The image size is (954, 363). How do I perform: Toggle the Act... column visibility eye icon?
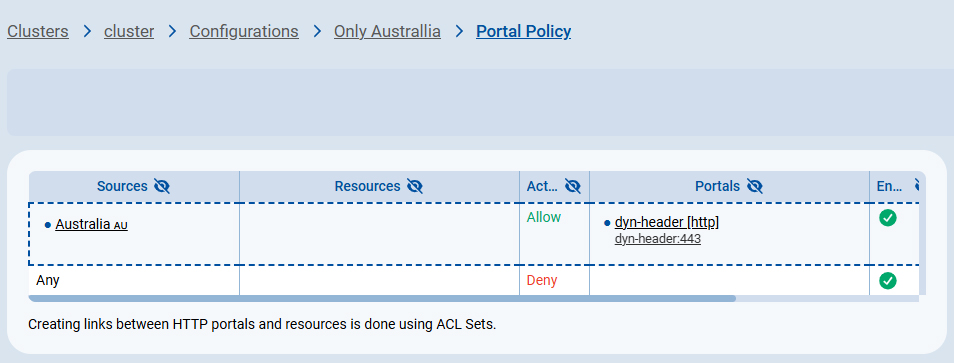point(573,186)
